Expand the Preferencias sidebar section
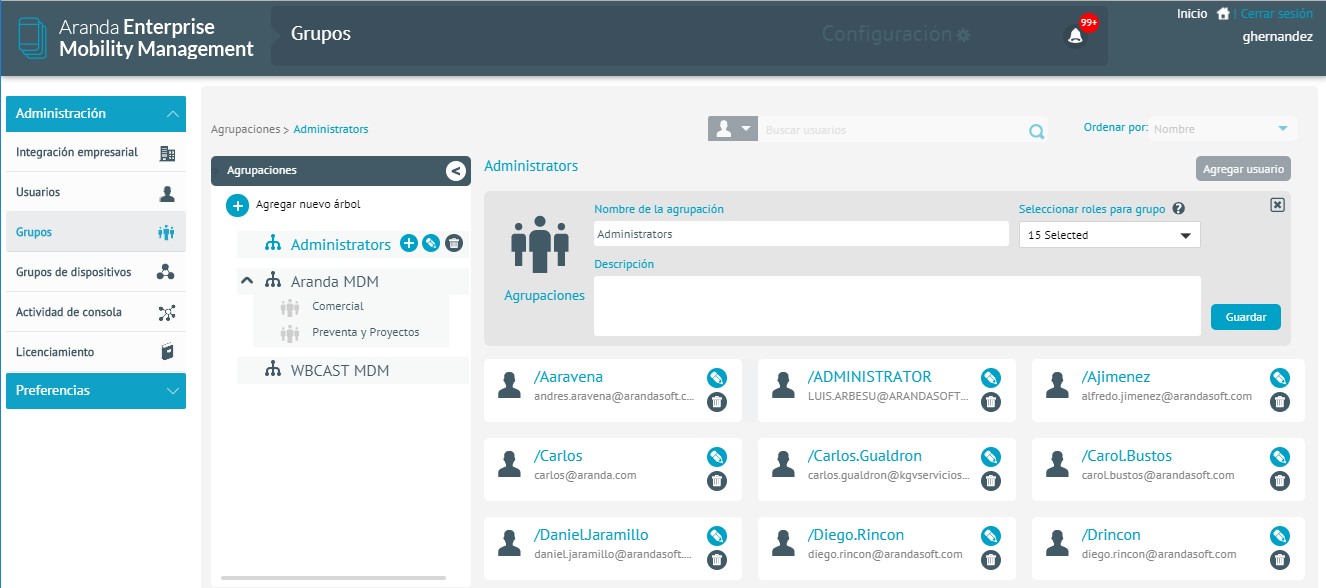Viewport: 1326px width, 588px height. coord(96,391)
